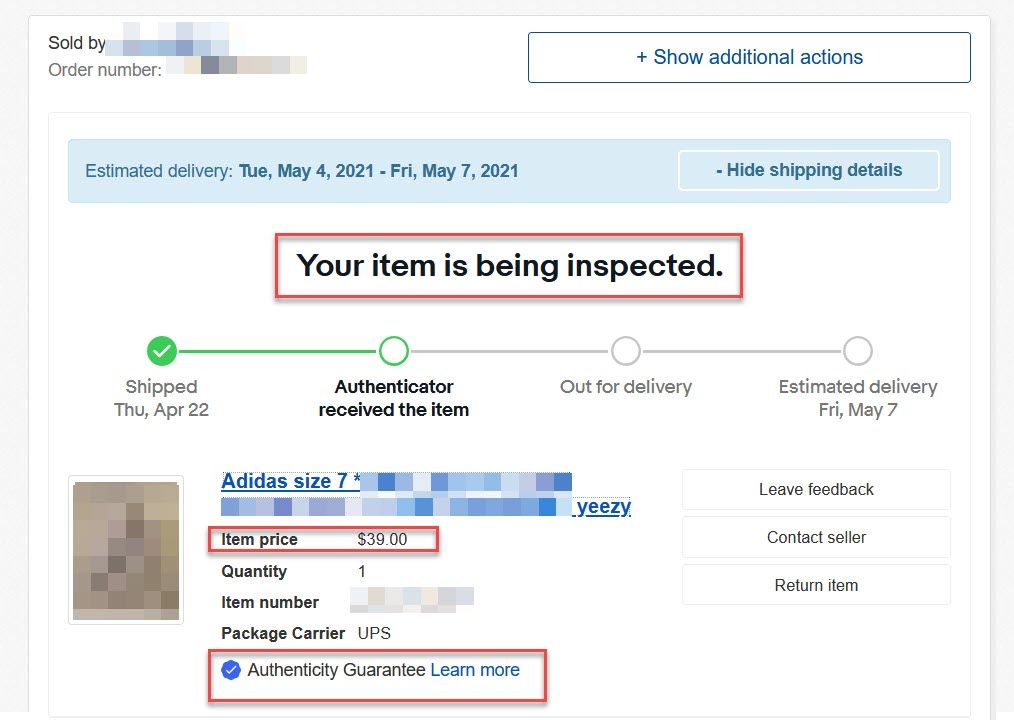
Task: Click the Estimated delivery step circle
Action: (858, 351)
